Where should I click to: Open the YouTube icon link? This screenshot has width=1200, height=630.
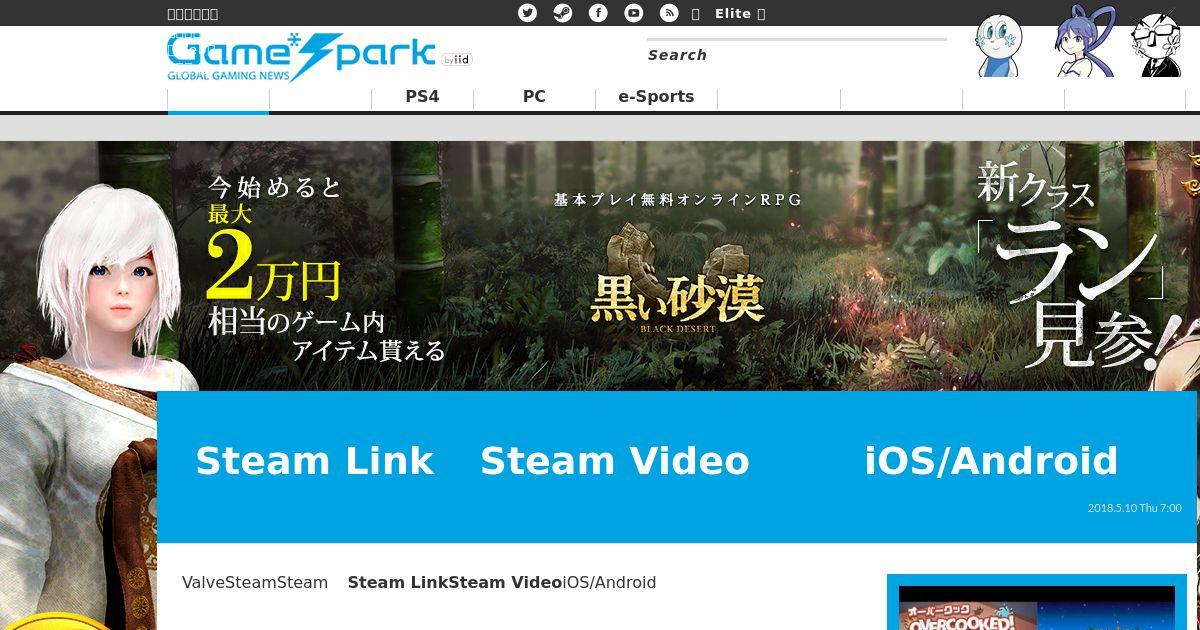634,13
